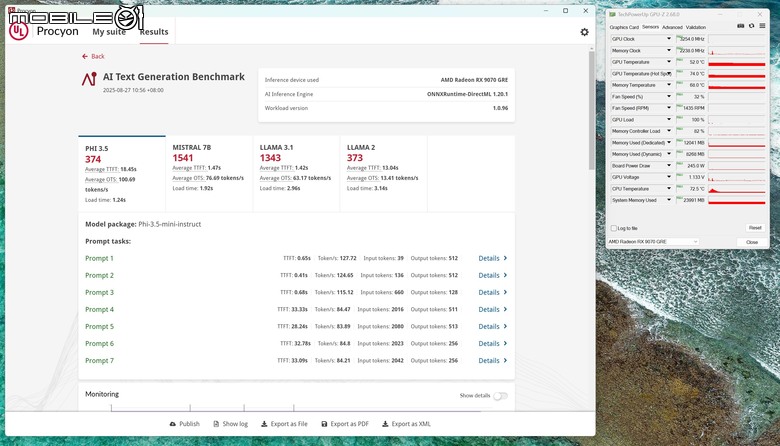Open the Results tab
The height and width of the screenshot is (446, 780).
tap(154, 32)
